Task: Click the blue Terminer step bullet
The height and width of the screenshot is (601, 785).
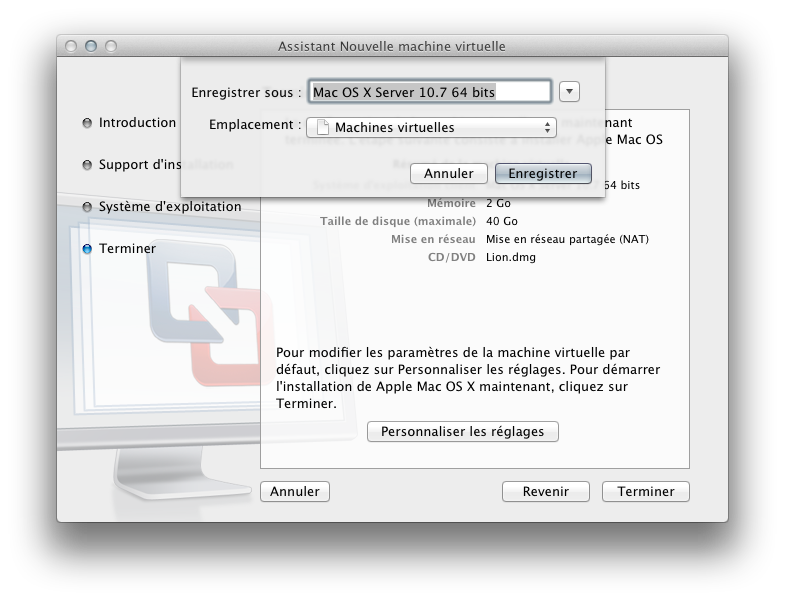Action: [x=87, y=249]
